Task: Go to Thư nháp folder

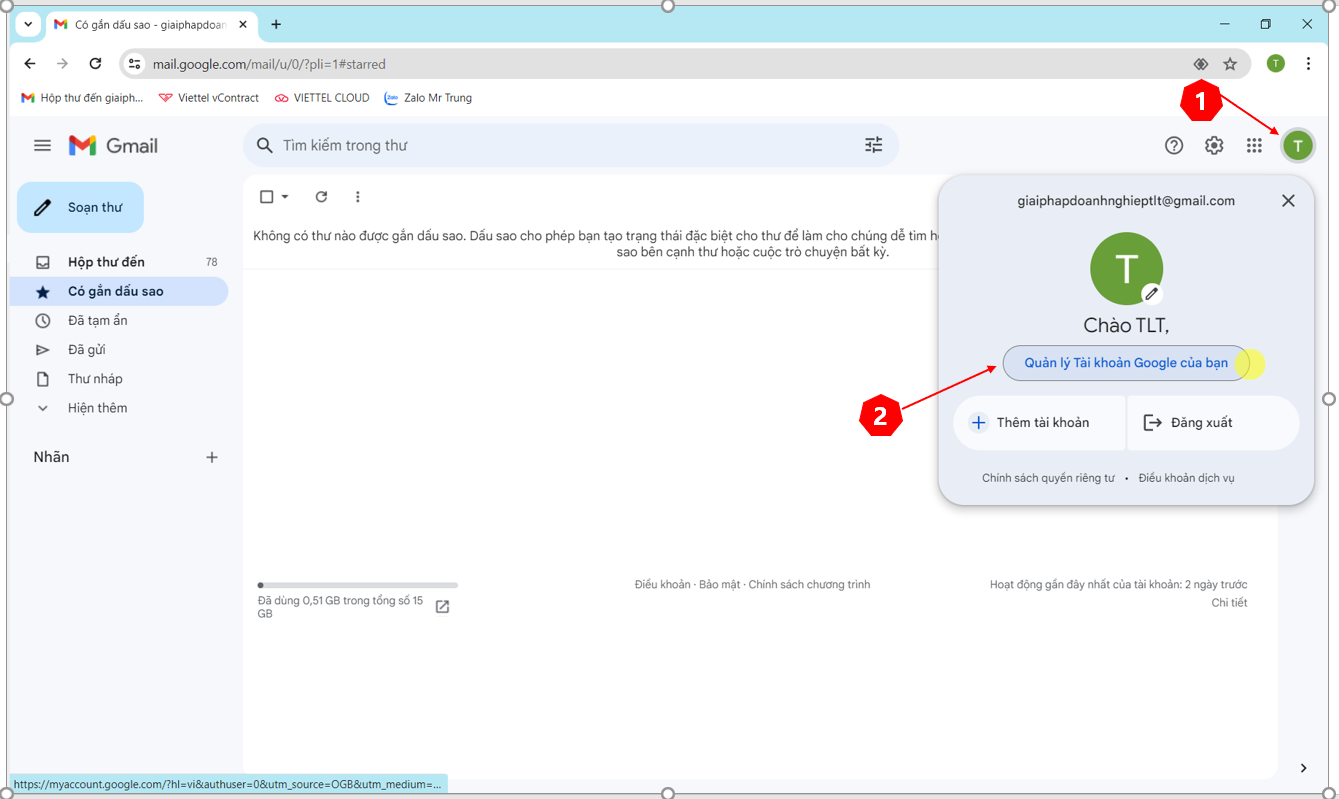Action: coord(95,379)
